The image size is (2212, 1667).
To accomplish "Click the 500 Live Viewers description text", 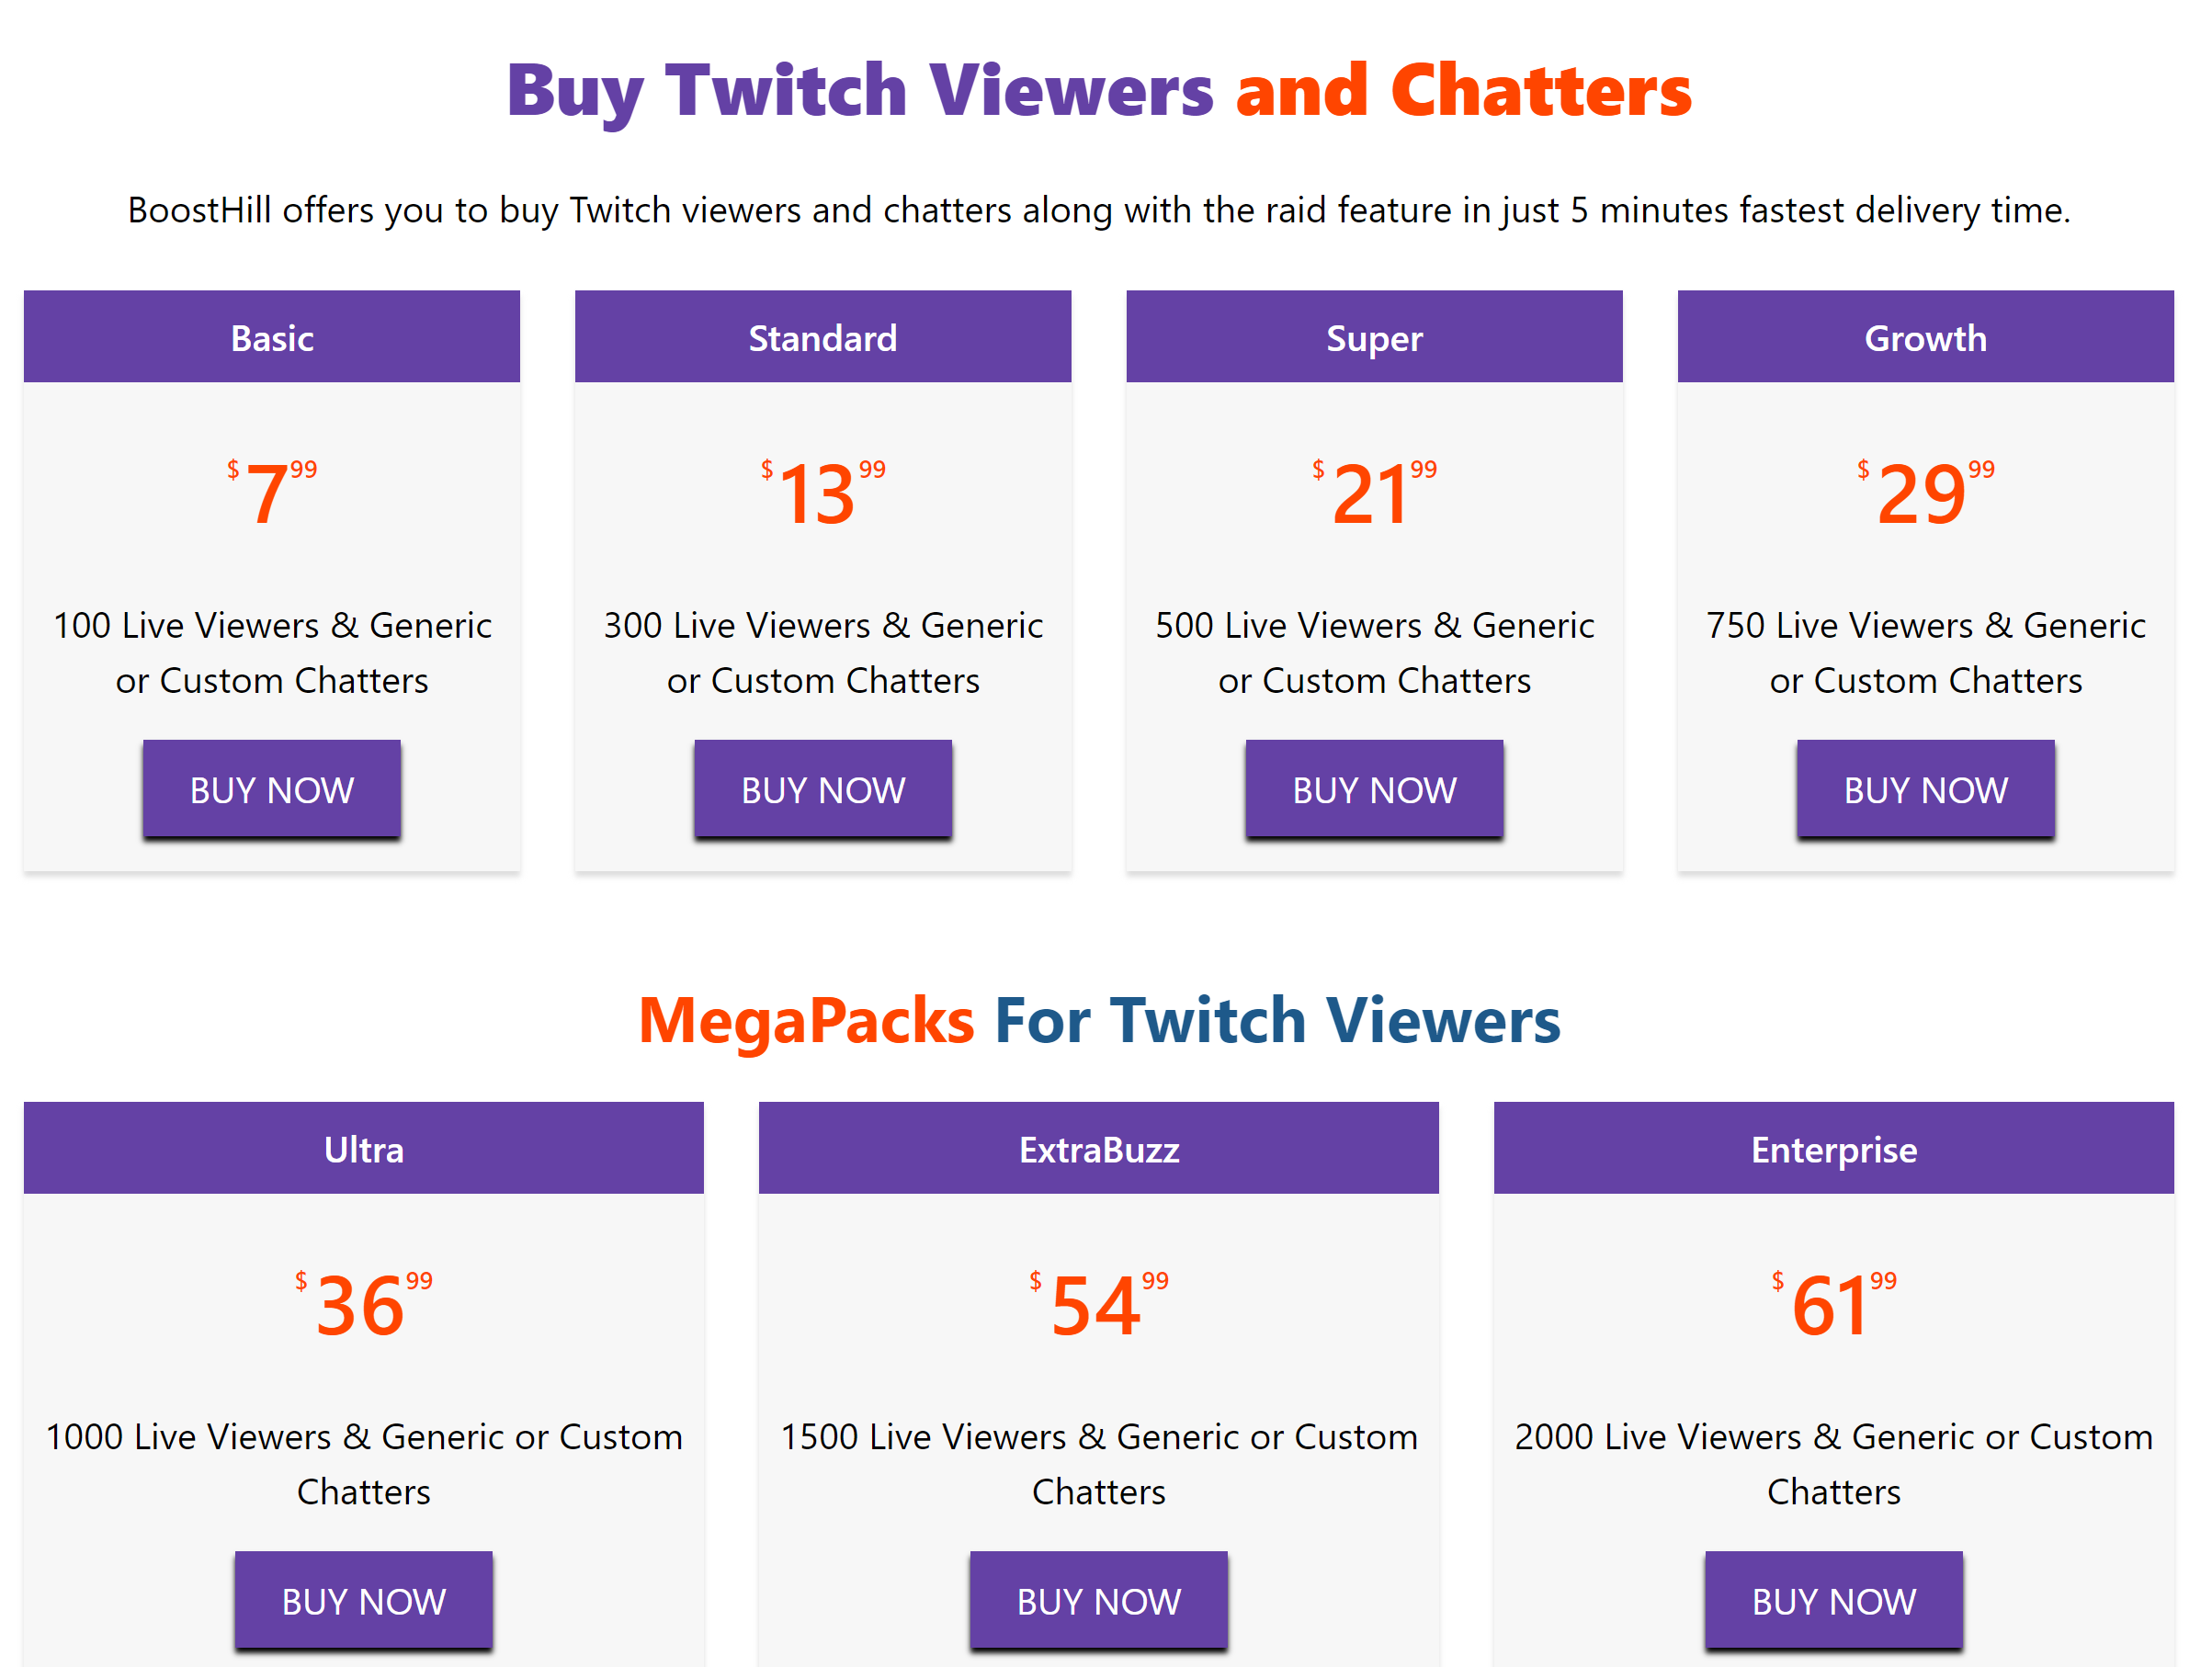I will [x=1374, y=652].
